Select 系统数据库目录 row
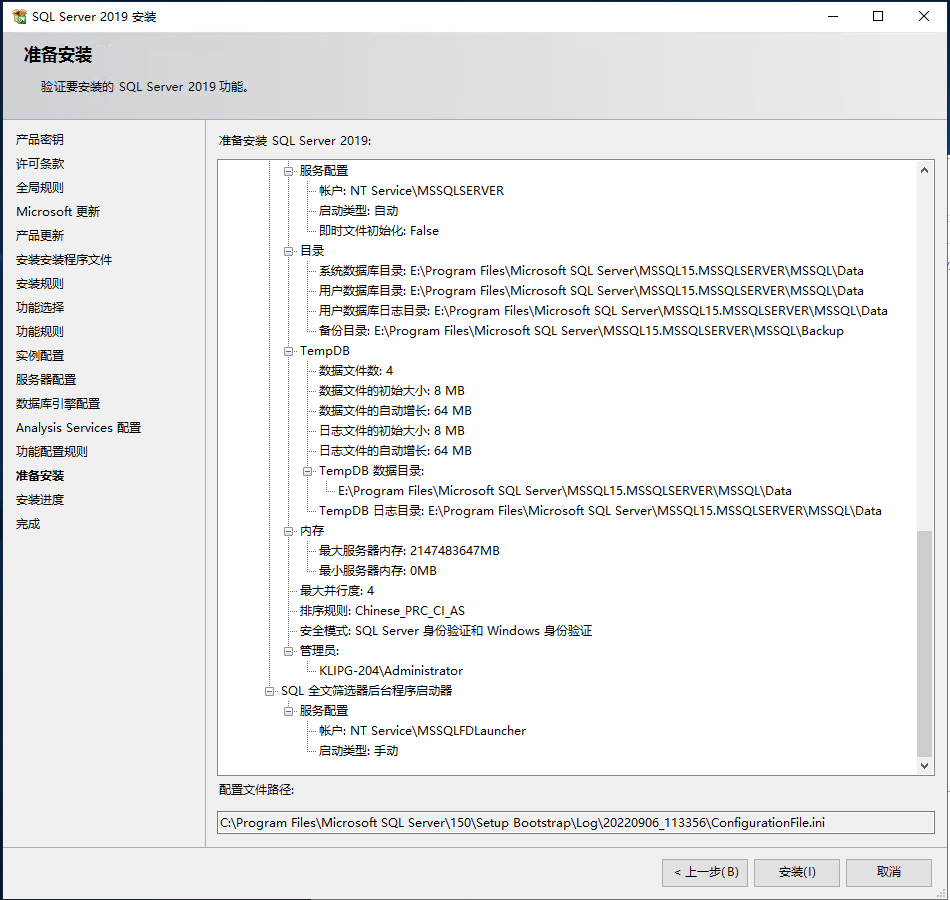The image size is (950, 900). (x=591, y=271)
